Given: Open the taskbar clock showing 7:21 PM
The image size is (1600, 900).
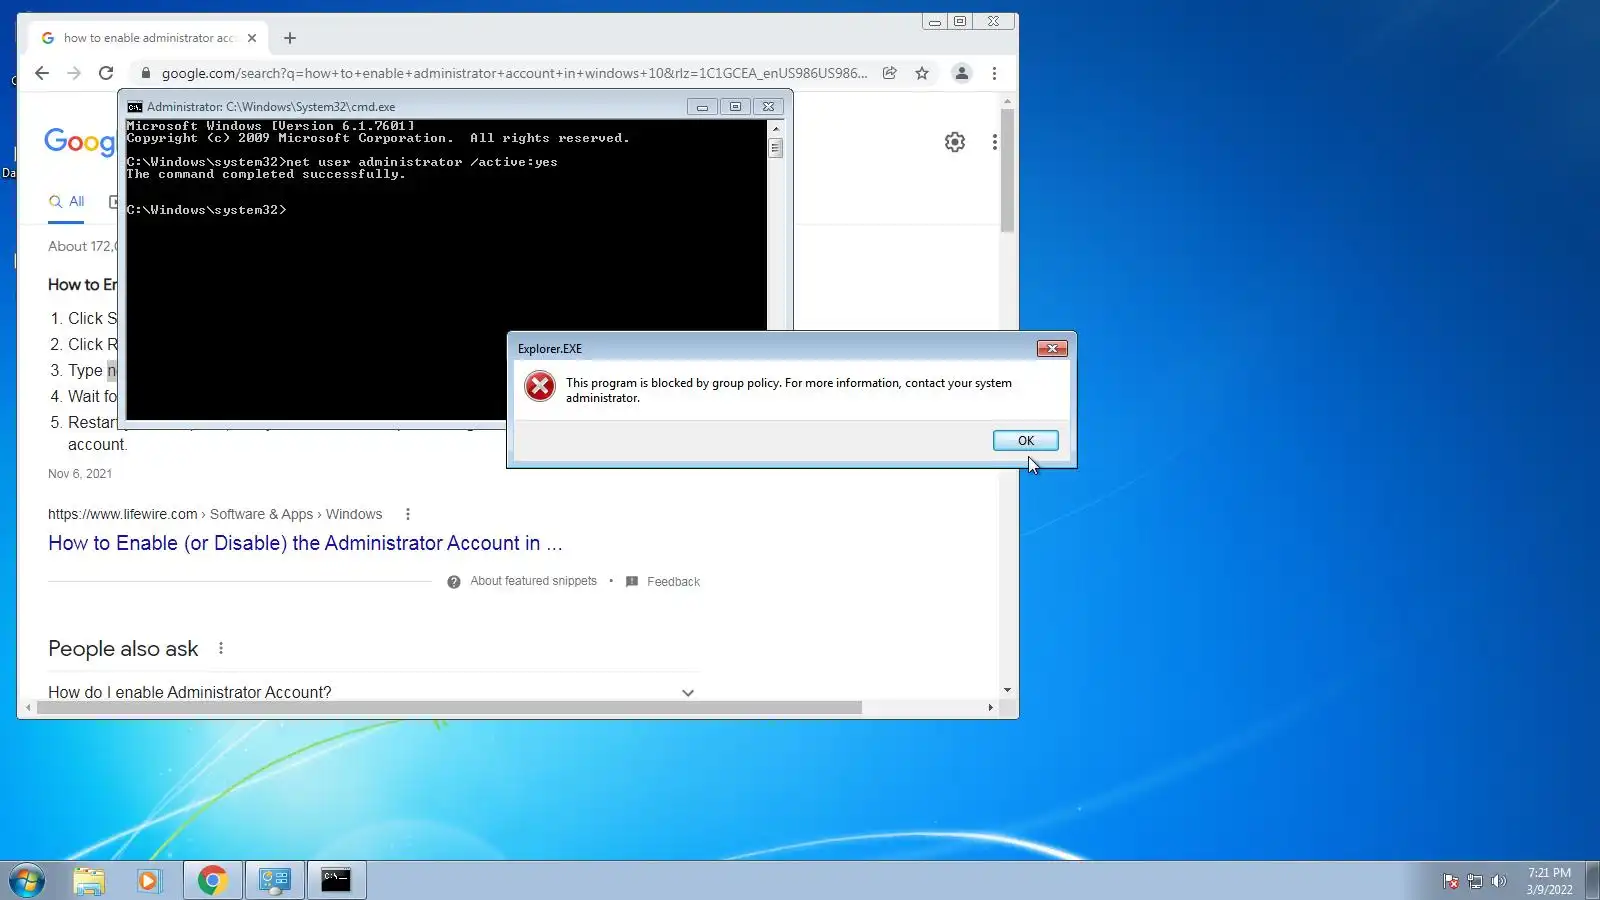Looking at the screenshot, I should pos(1549,881).
